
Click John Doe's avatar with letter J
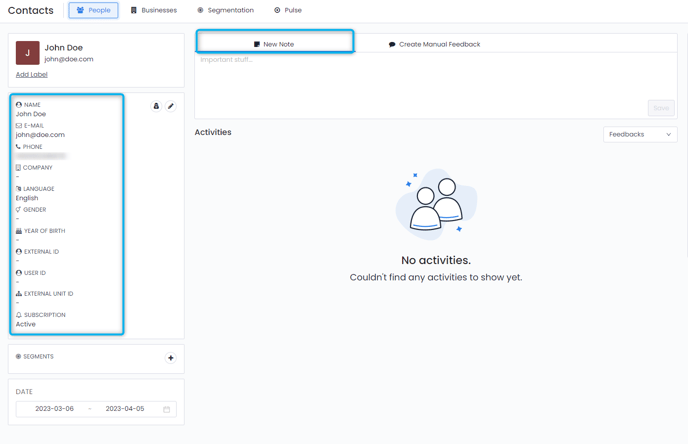click(27, 52)
